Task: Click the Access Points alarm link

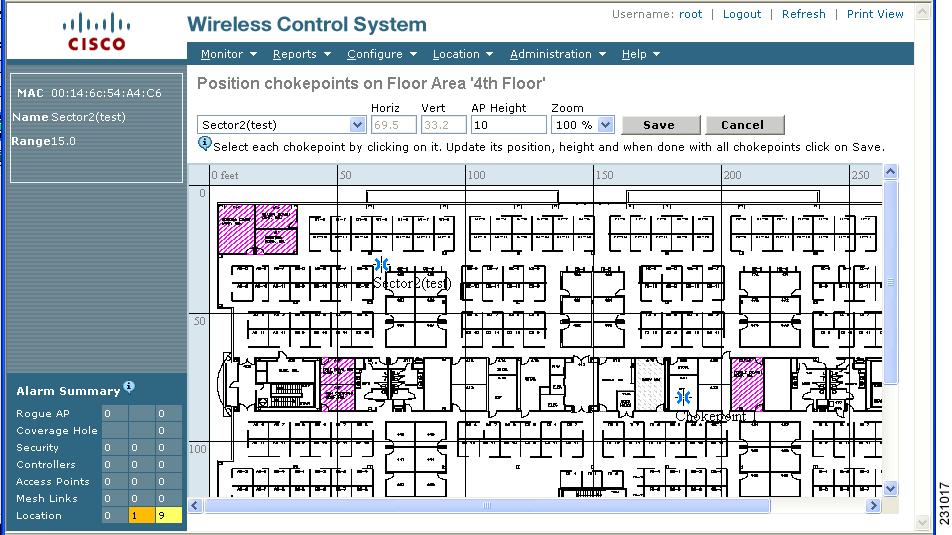Action: pos(52,482)
